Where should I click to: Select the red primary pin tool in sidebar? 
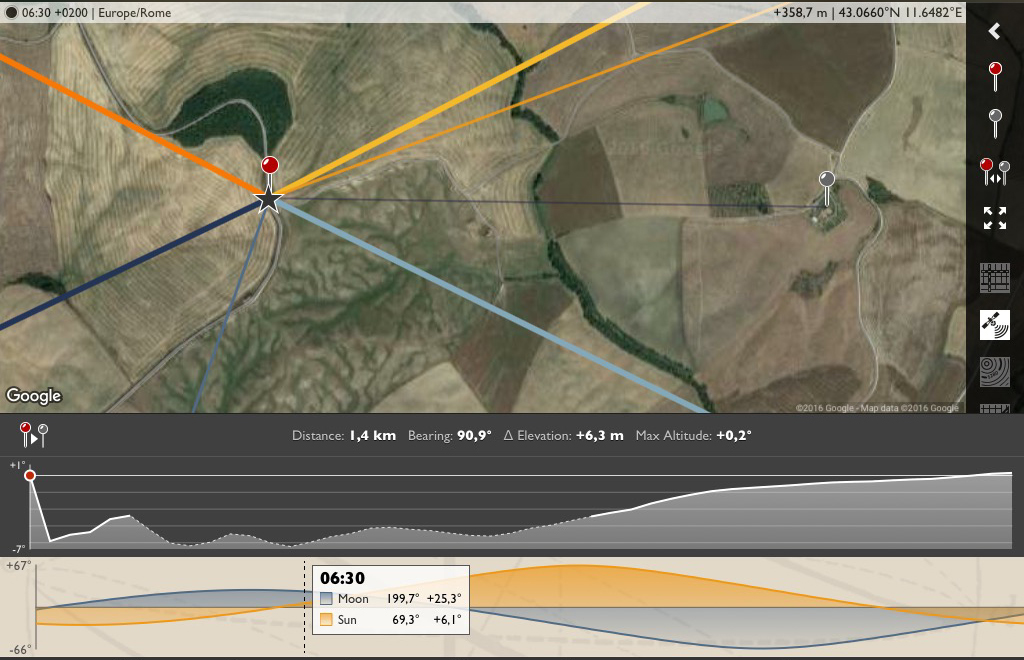tap(995, 76)
